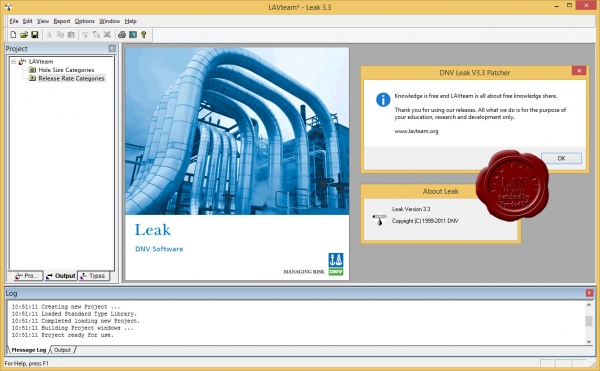This screenshot has height=371, width=600.
Task: Switch to the Output tab in Project panel
Action: pyautogui.click(x=60, y=276)
